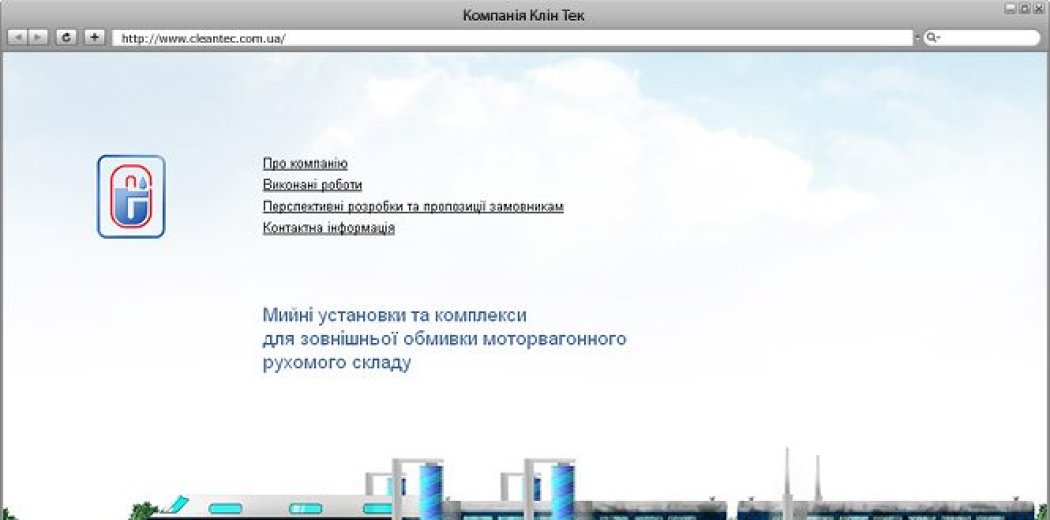Focus the address bar with cleantec.com.ua URL
The image size is (1050, 520).
512,38
